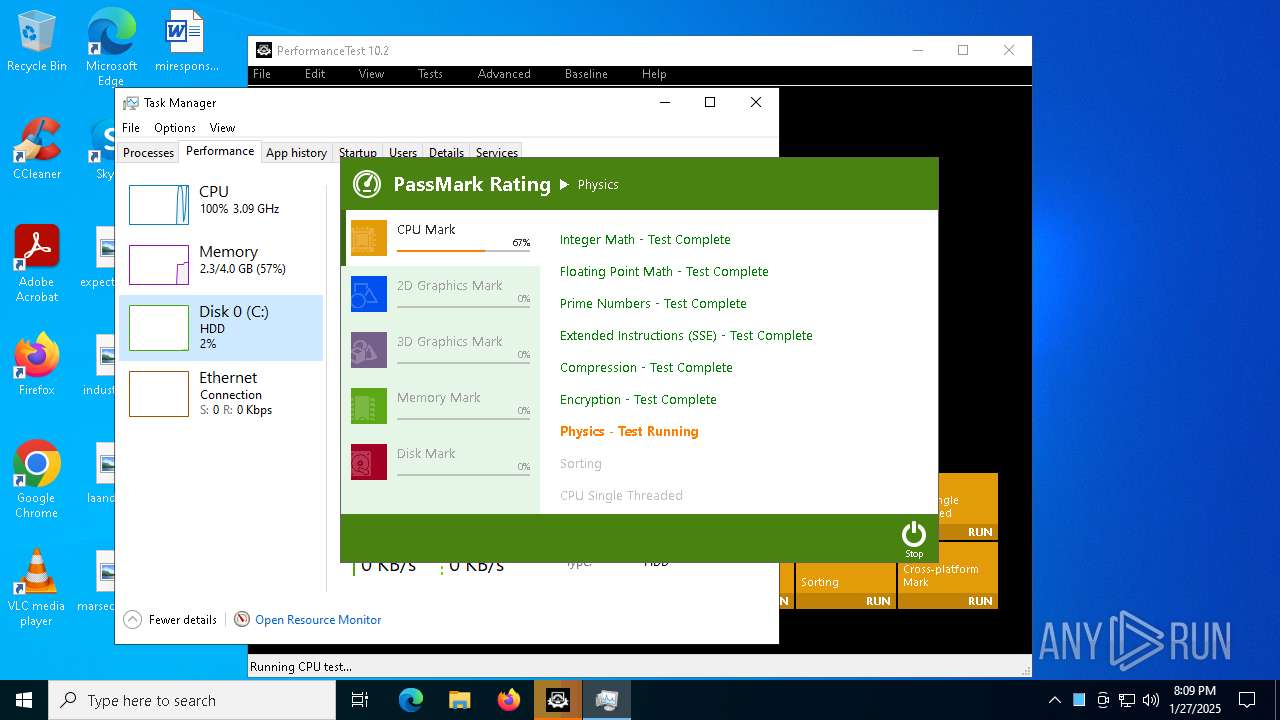
Task: Open Recycle Bin desktop icon
Action: coord(37,42)
